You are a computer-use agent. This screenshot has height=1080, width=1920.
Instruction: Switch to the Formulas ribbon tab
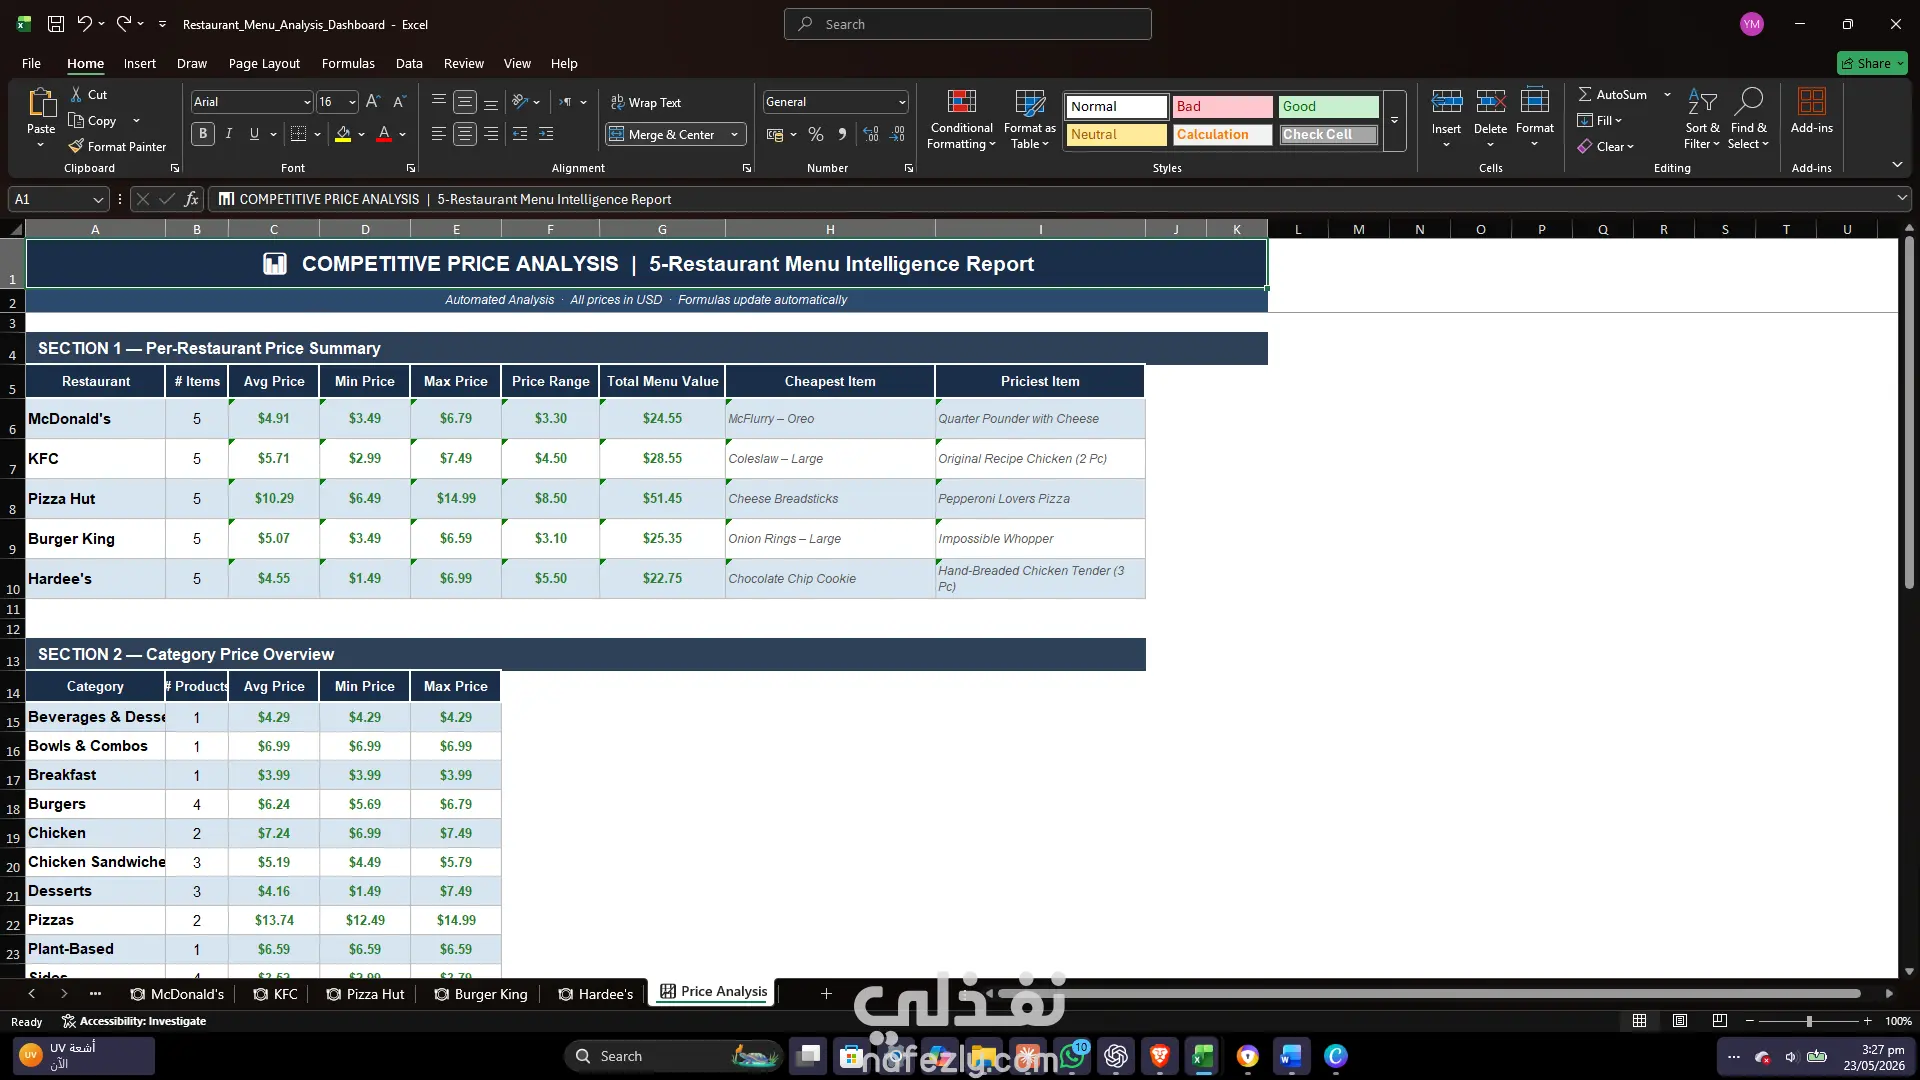[348, 63]
